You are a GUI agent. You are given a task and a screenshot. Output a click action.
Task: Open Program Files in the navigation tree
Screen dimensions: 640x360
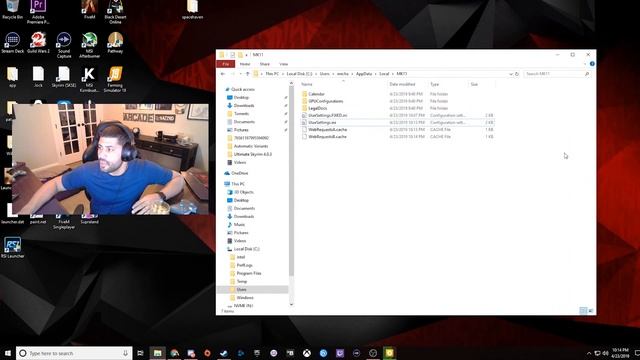(249, 273)
